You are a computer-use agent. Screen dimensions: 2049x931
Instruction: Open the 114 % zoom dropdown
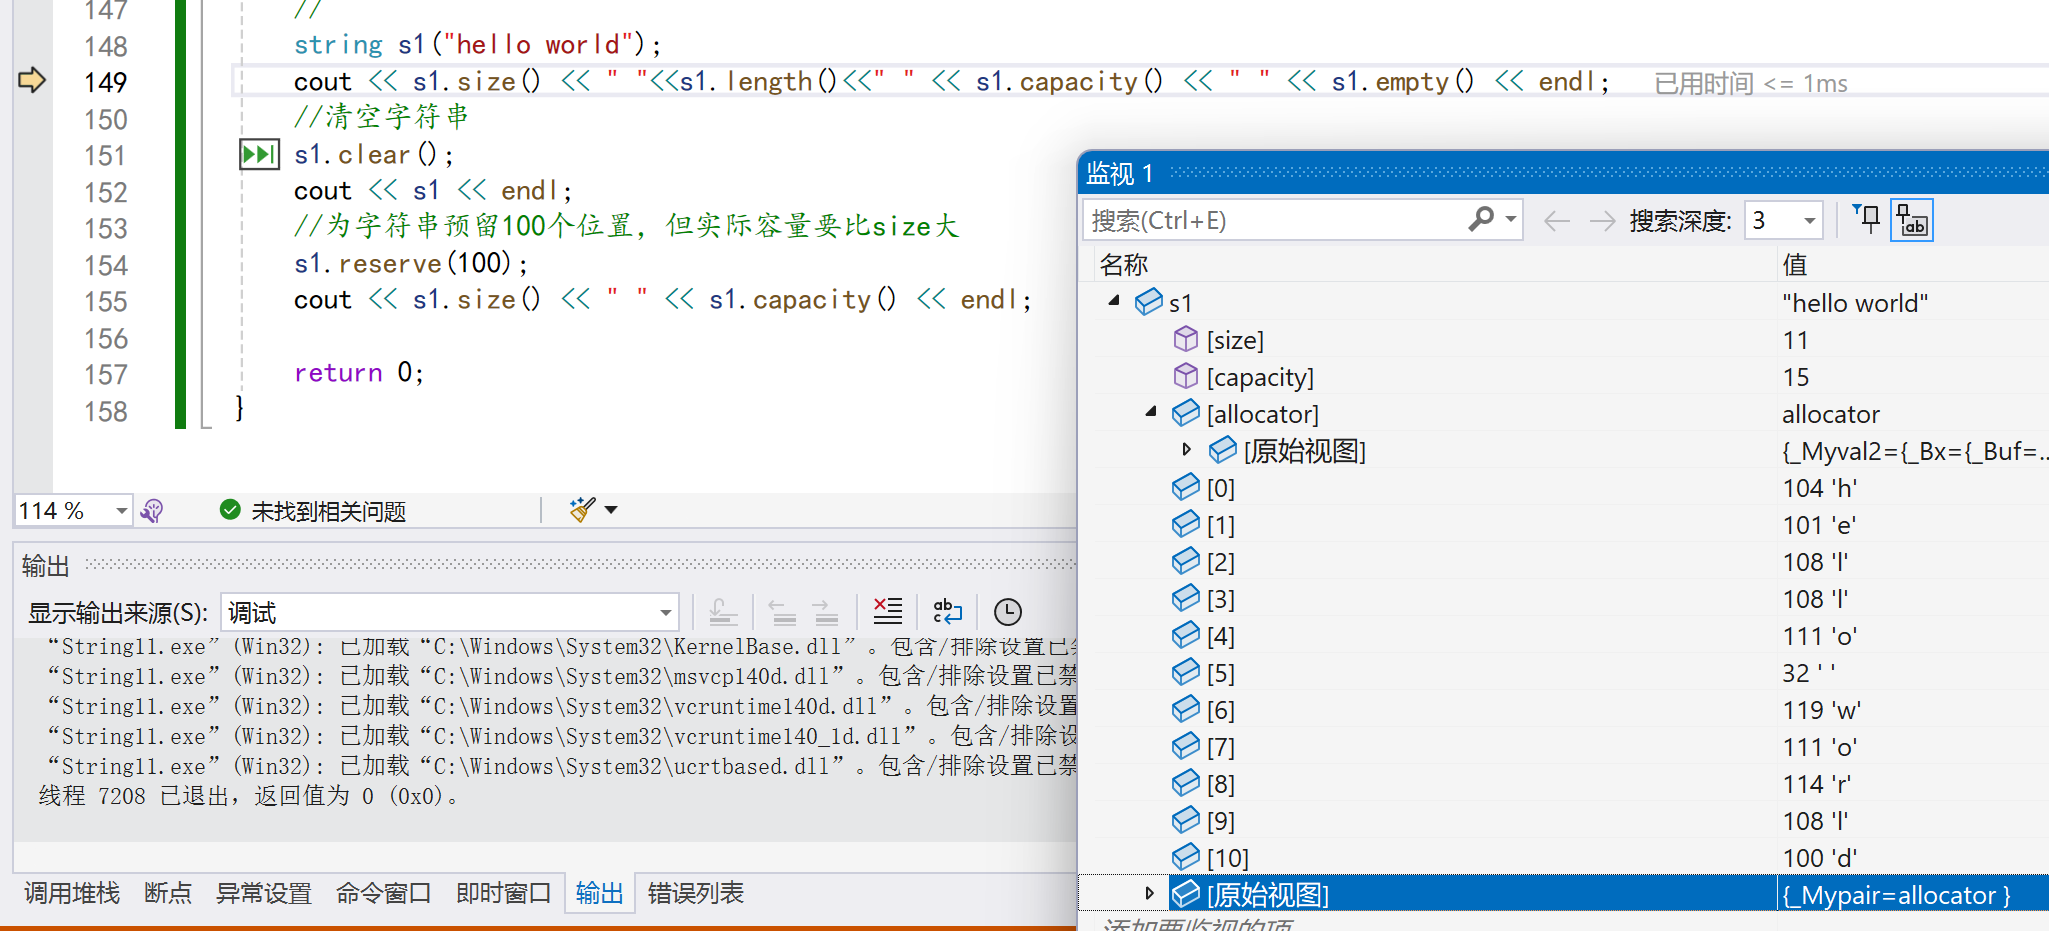point(120,511)
